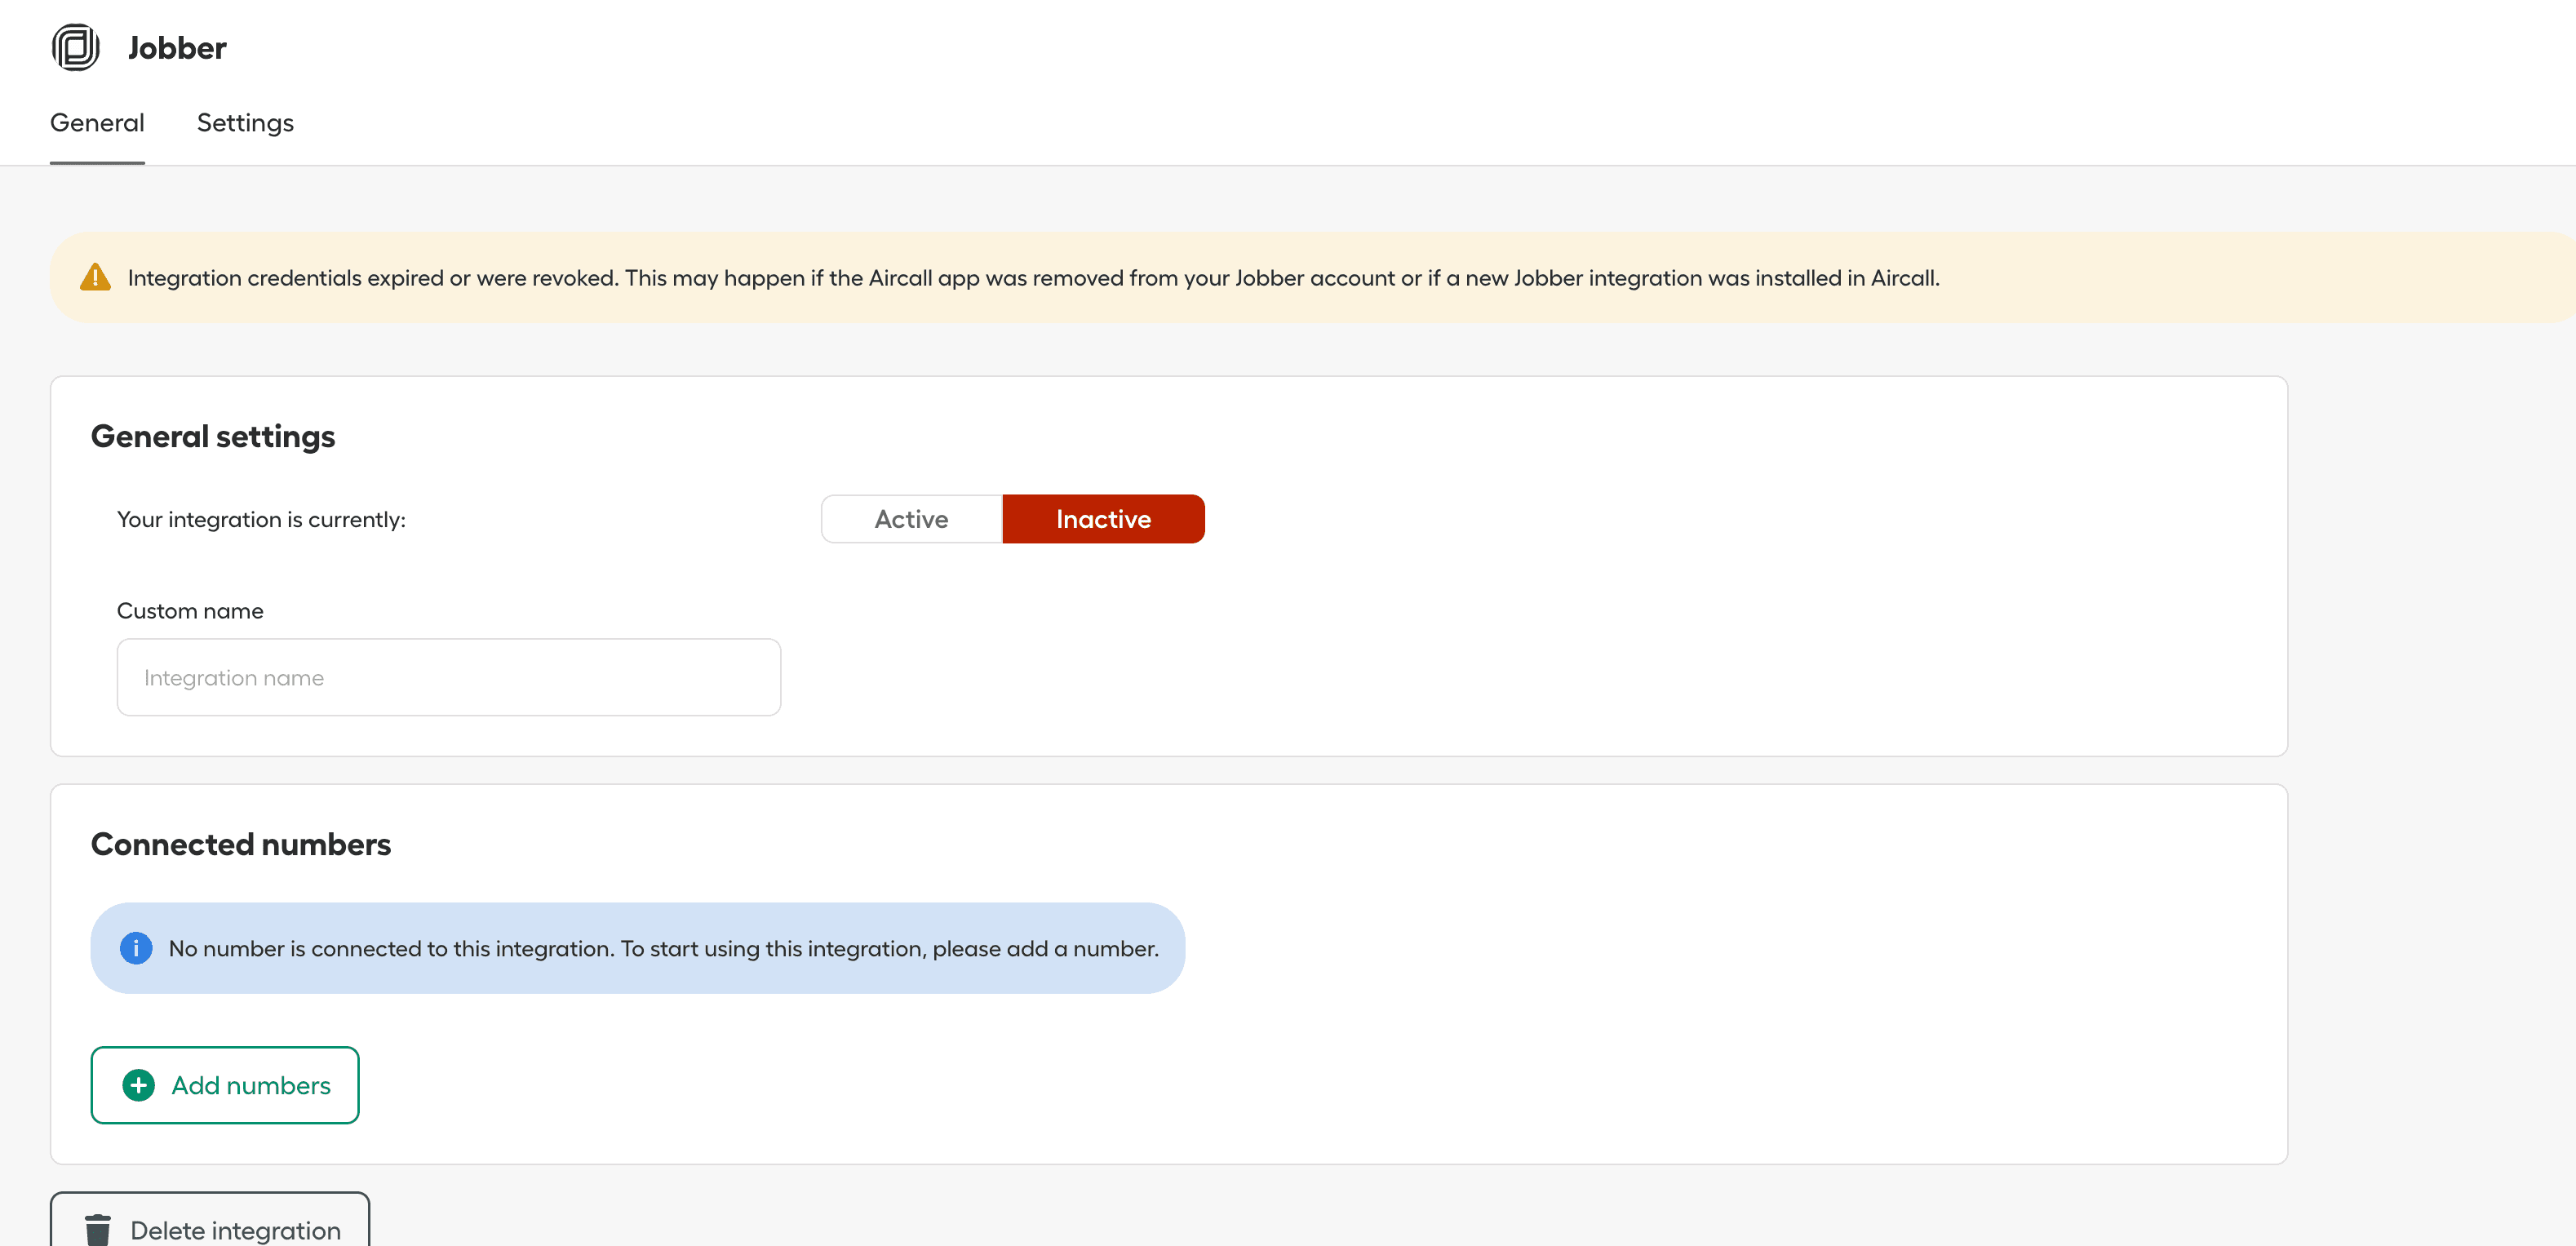Click the trash can icon

point(98,1229)
